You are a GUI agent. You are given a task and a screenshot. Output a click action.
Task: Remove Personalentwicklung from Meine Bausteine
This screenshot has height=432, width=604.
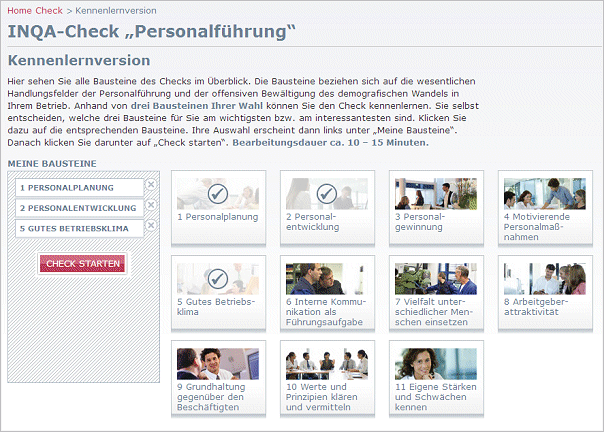click(151, 205)
